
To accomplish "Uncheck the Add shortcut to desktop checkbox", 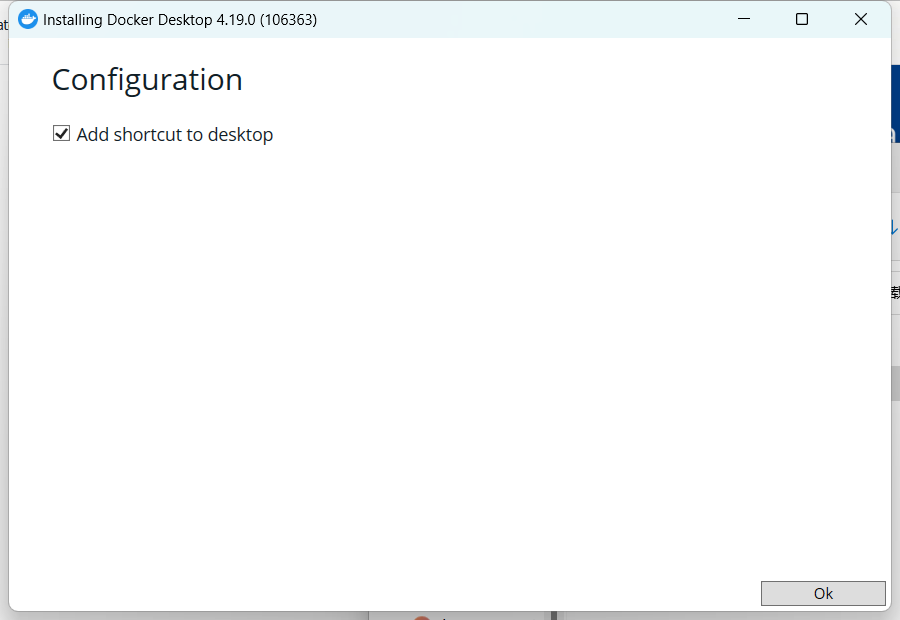I will [x=61, y=133].
